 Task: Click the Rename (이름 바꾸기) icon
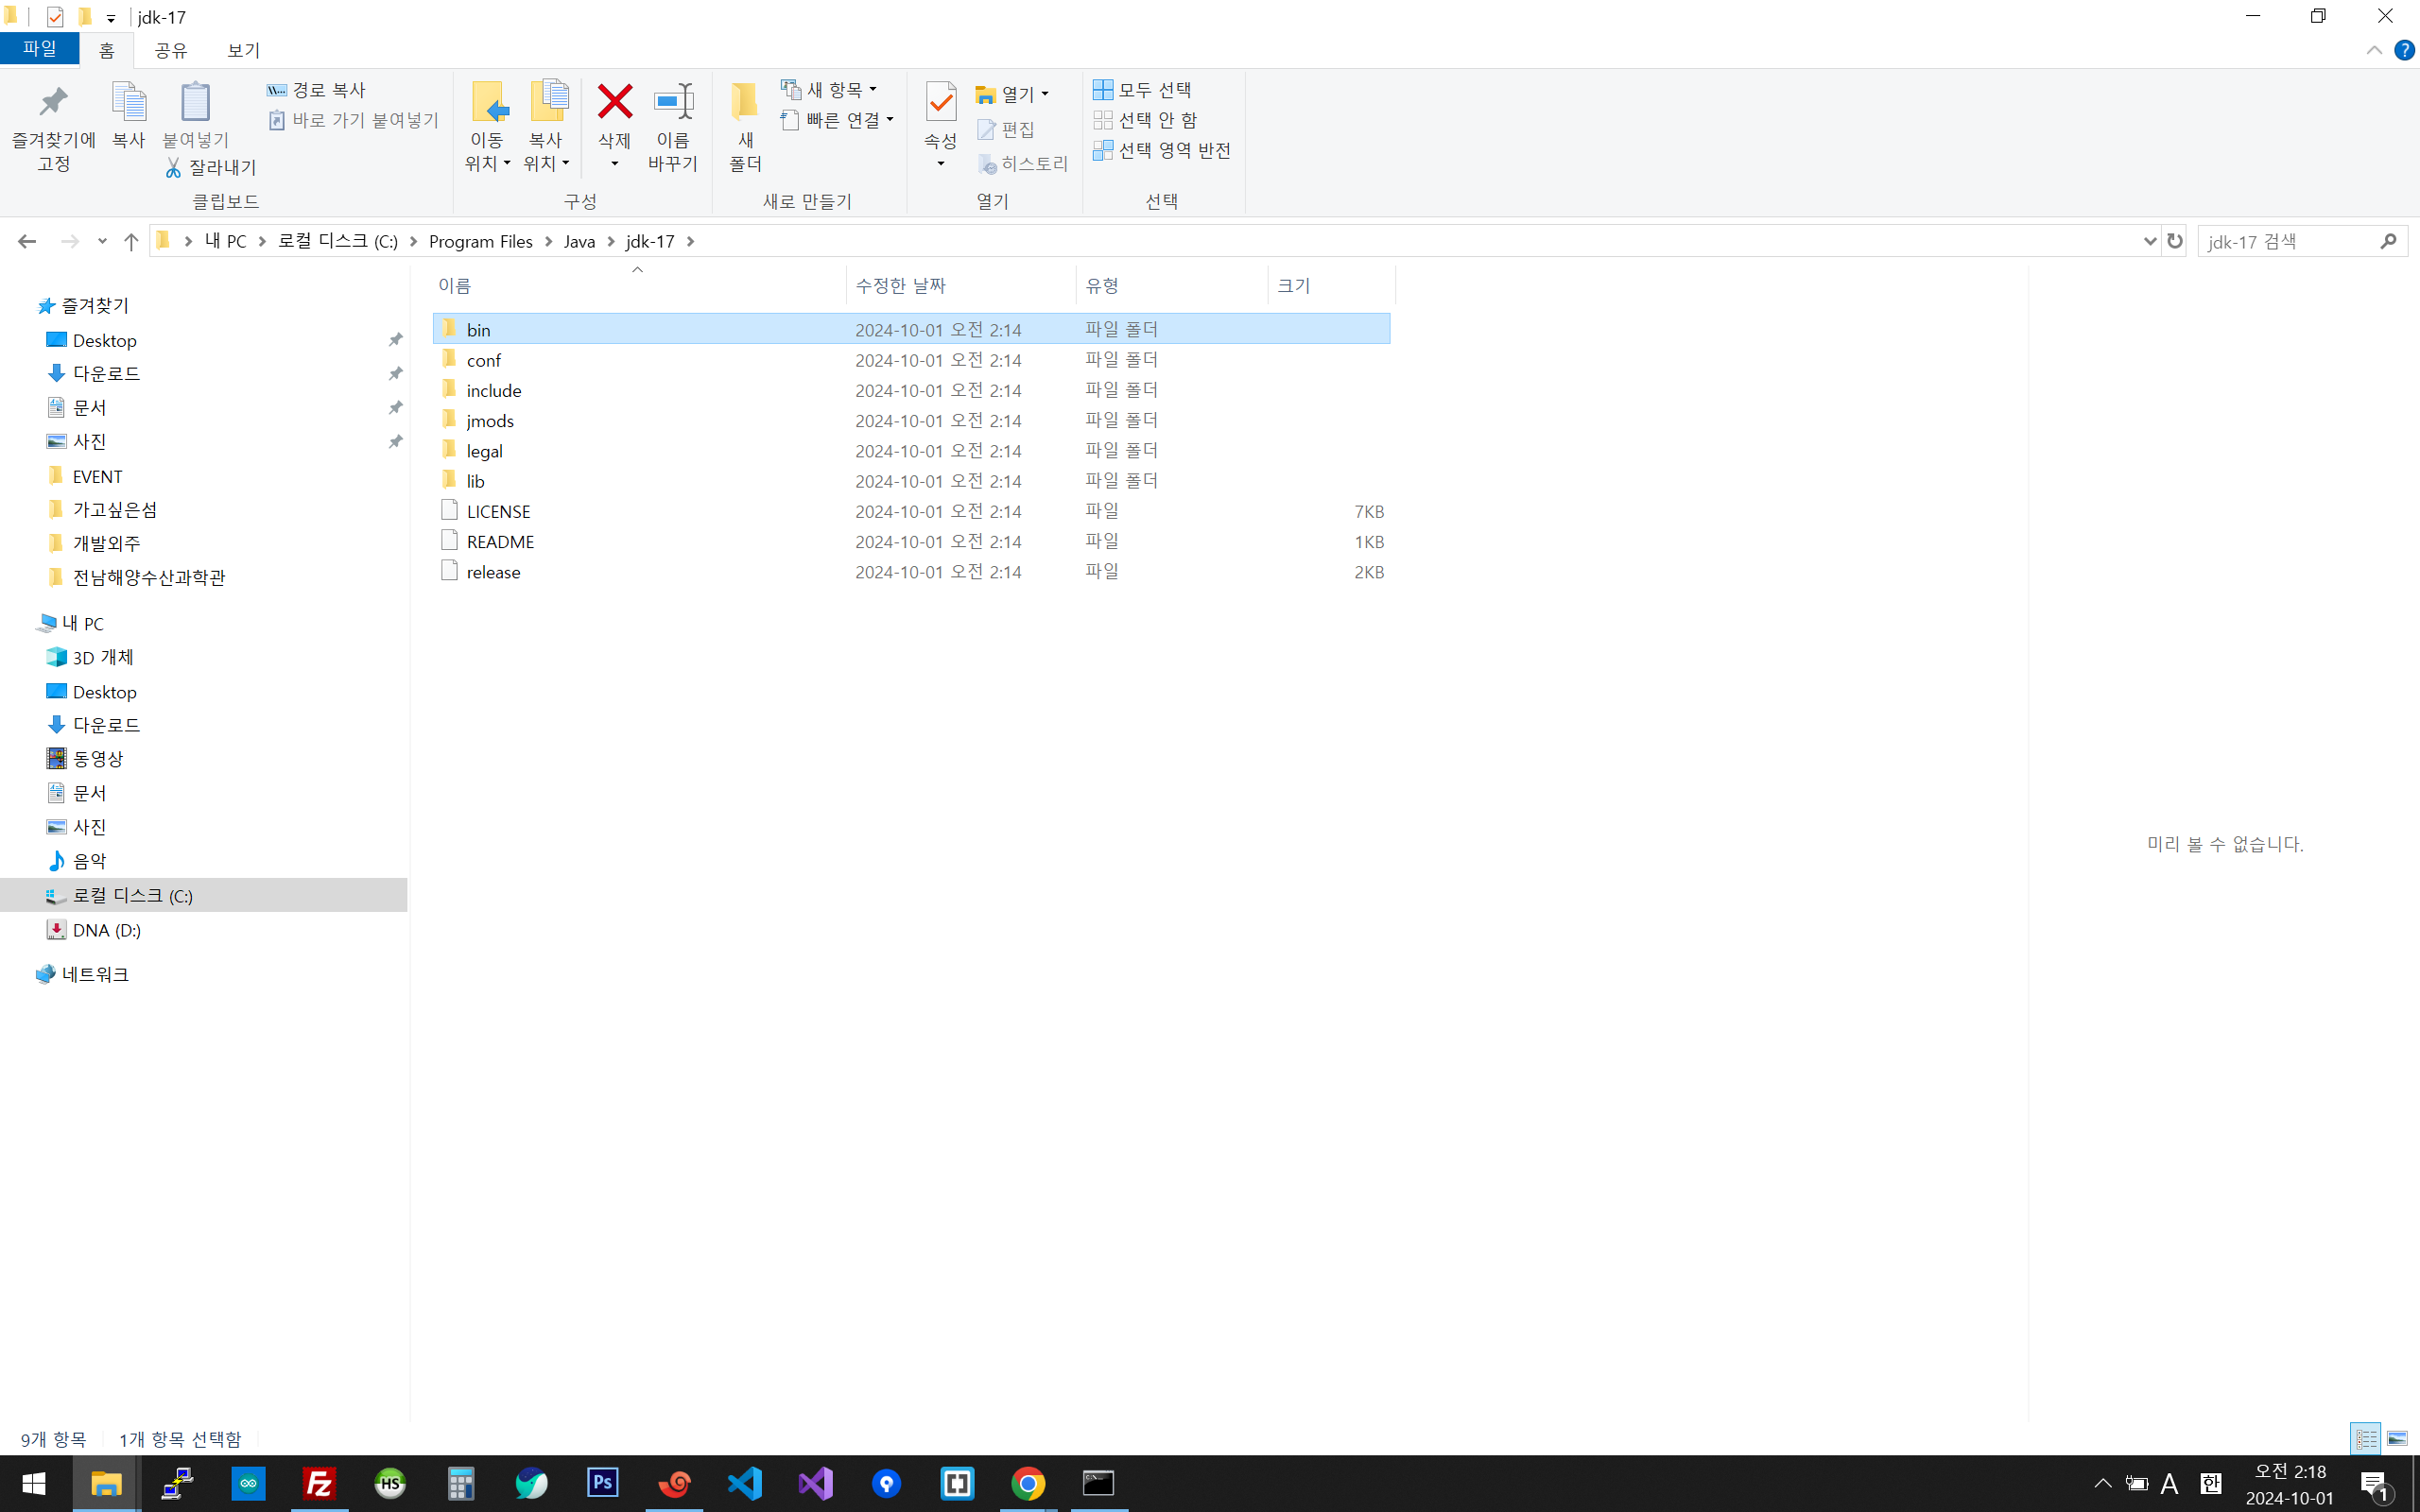pos(672,103)
